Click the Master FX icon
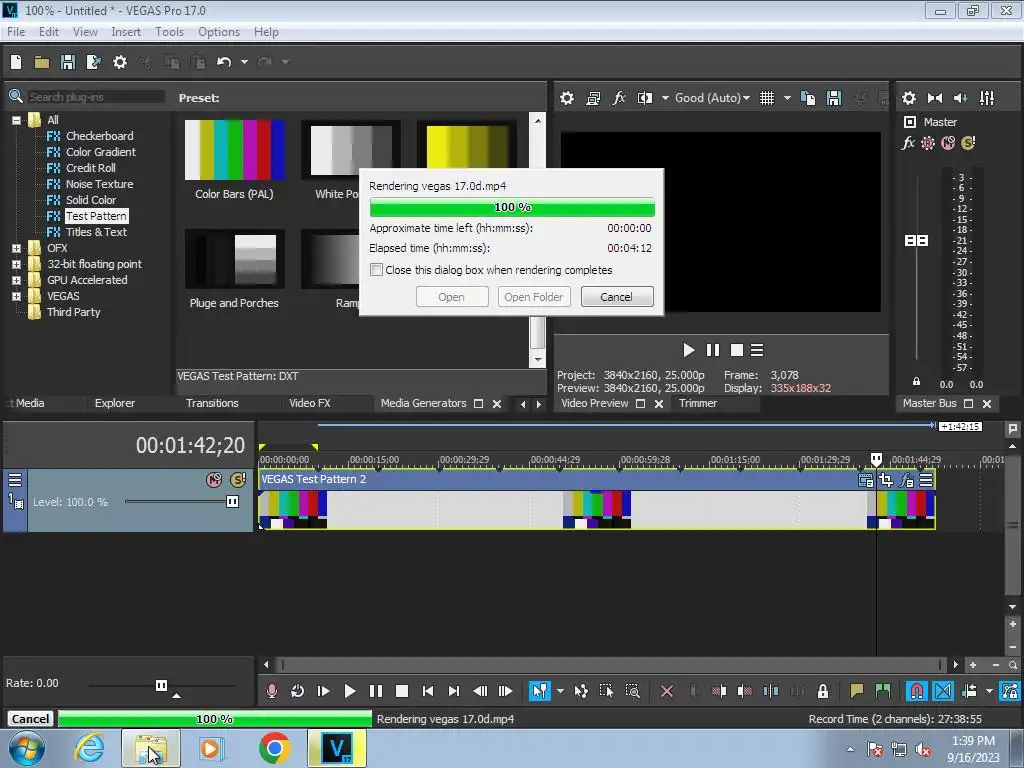Image resolution: width=1024 pixels, height=768 pixels. (x=908, y=143)
